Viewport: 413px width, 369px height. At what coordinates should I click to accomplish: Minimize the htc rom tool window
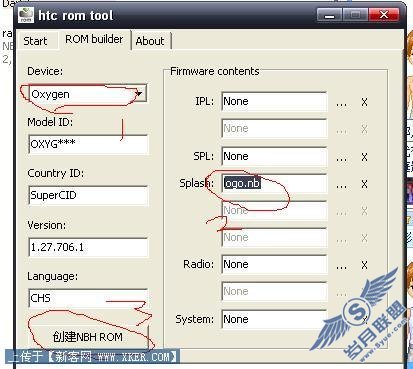(329, 15)
